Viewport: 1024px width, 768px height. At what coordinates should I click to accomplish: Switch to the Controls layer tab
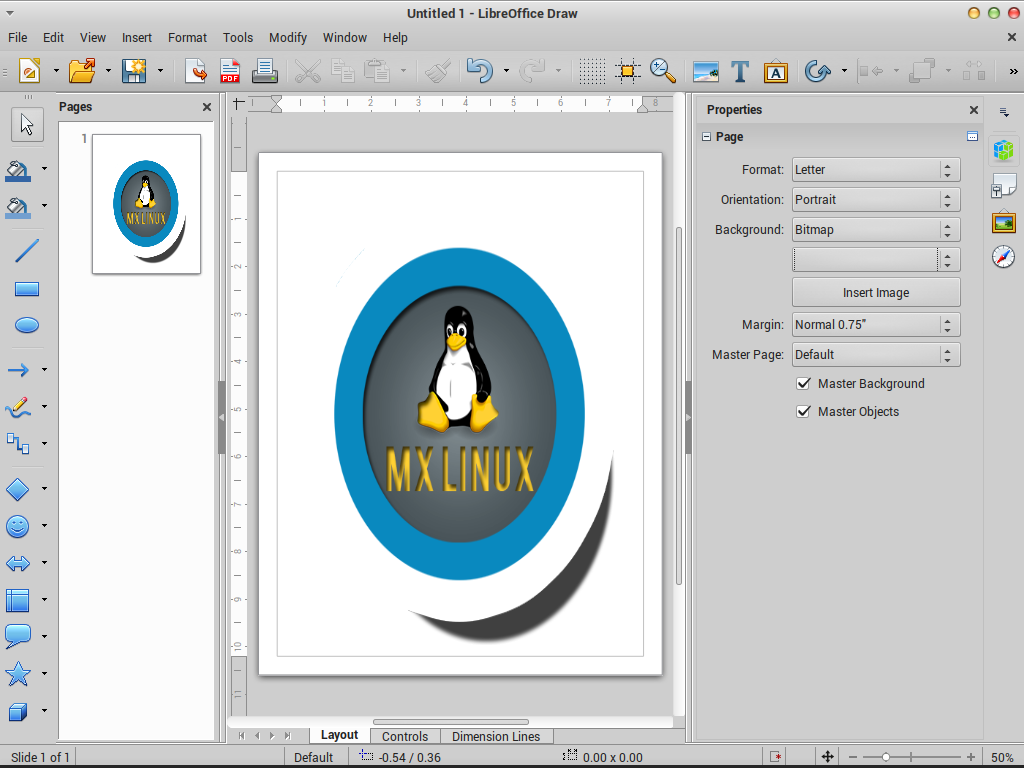pos(405,736)
